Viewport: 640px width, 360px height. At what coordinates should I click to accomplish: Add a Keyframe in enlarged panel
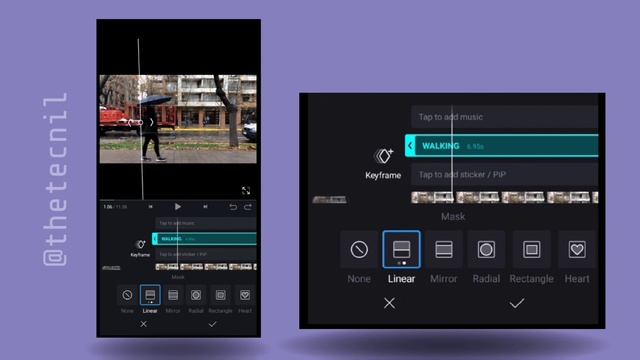click(383, 164)
